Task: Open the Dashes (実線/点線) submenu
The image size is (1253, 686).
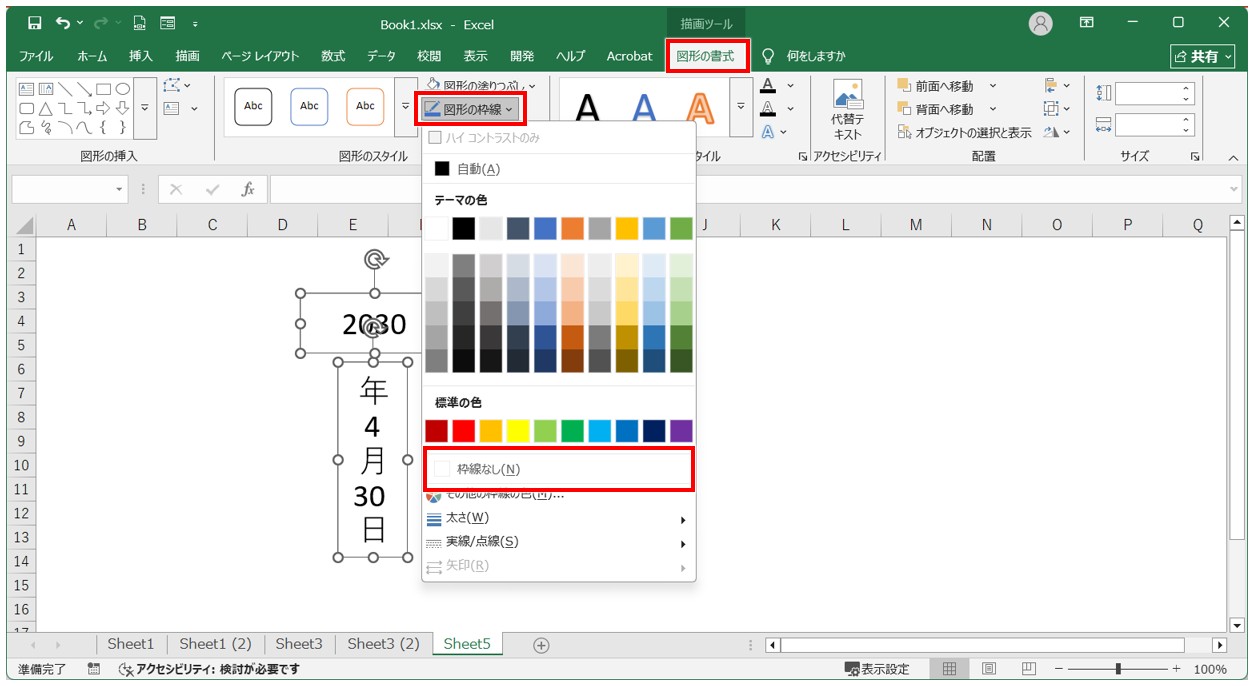Action: click(559, 542)
